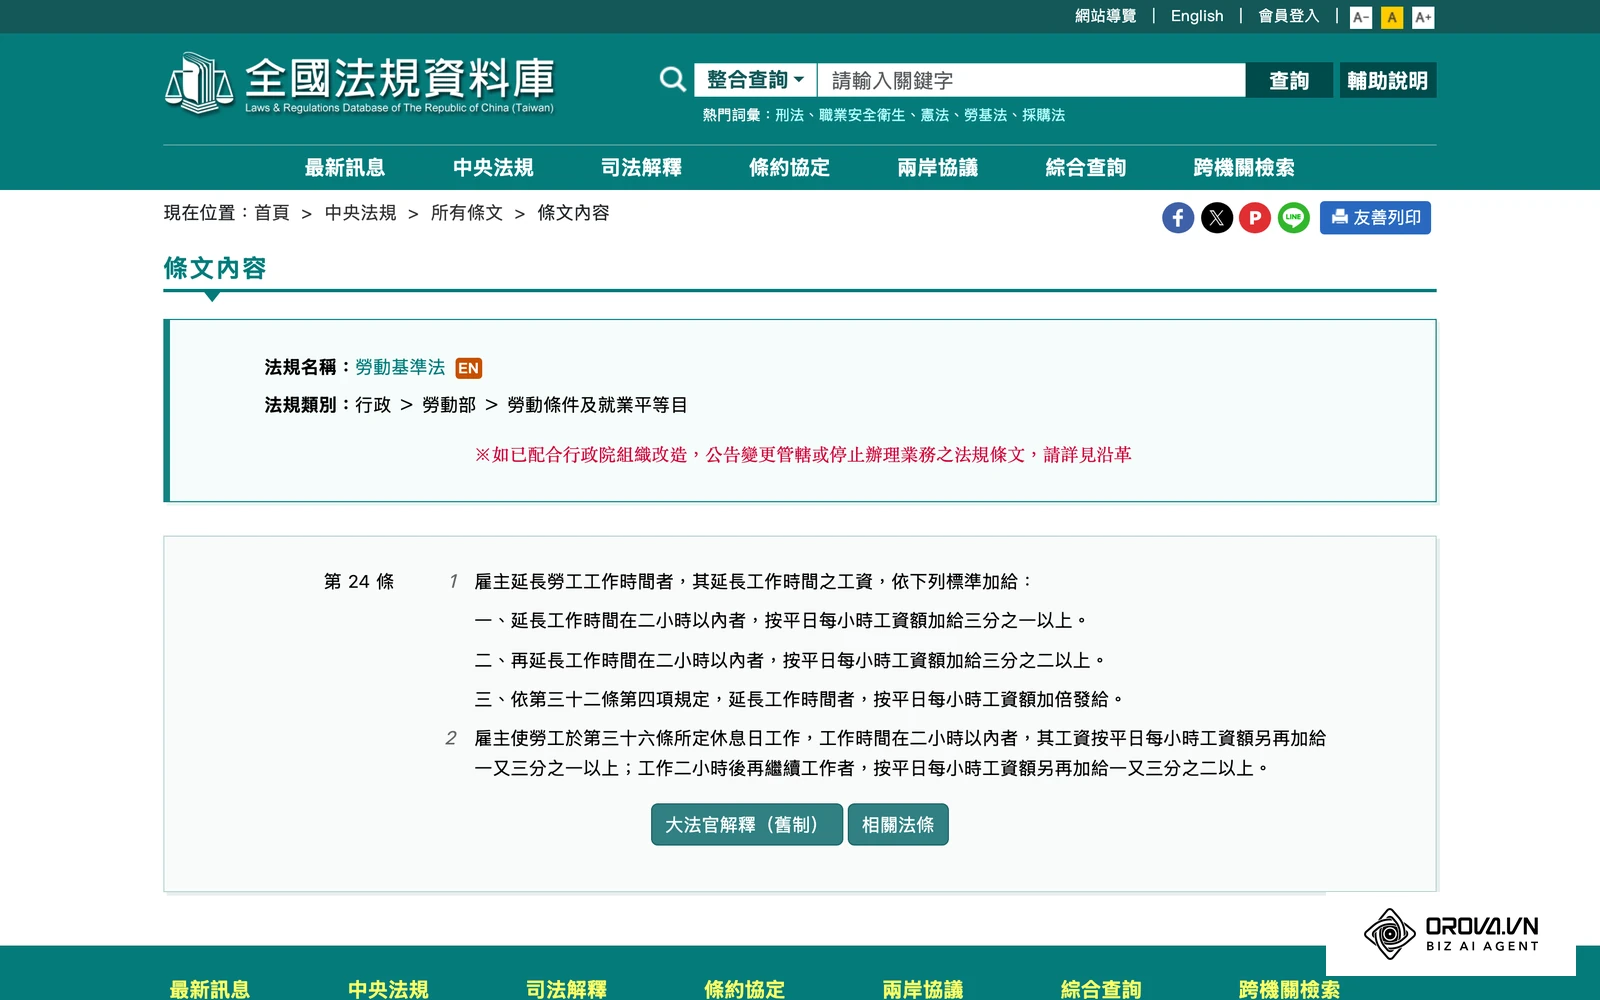Click hot keyword 憲法
Screen dimensions: 1600x1000
(935, 115)
